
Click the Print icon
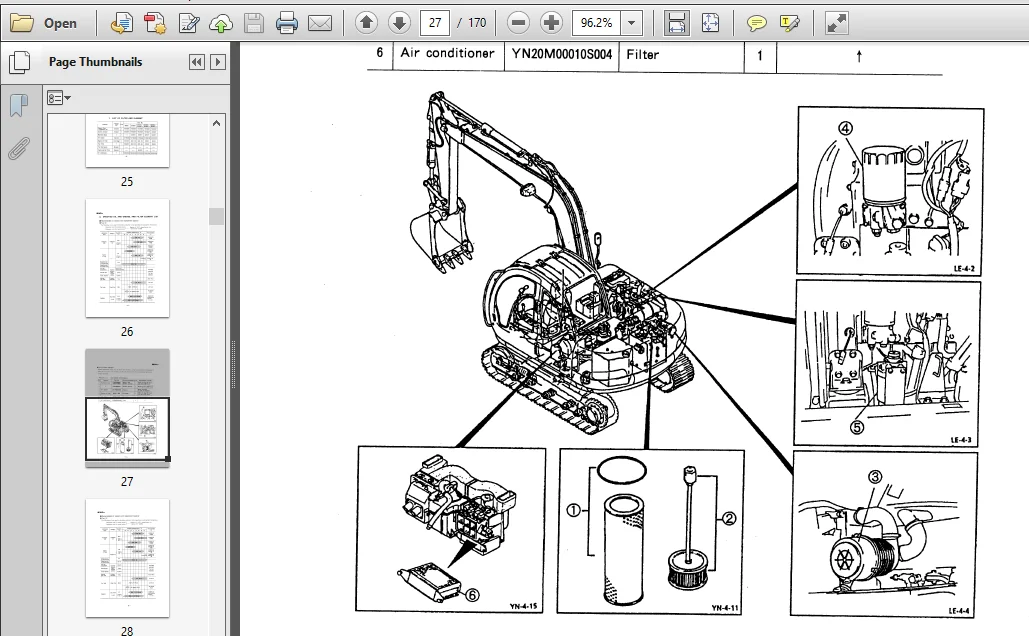[287, 24]
